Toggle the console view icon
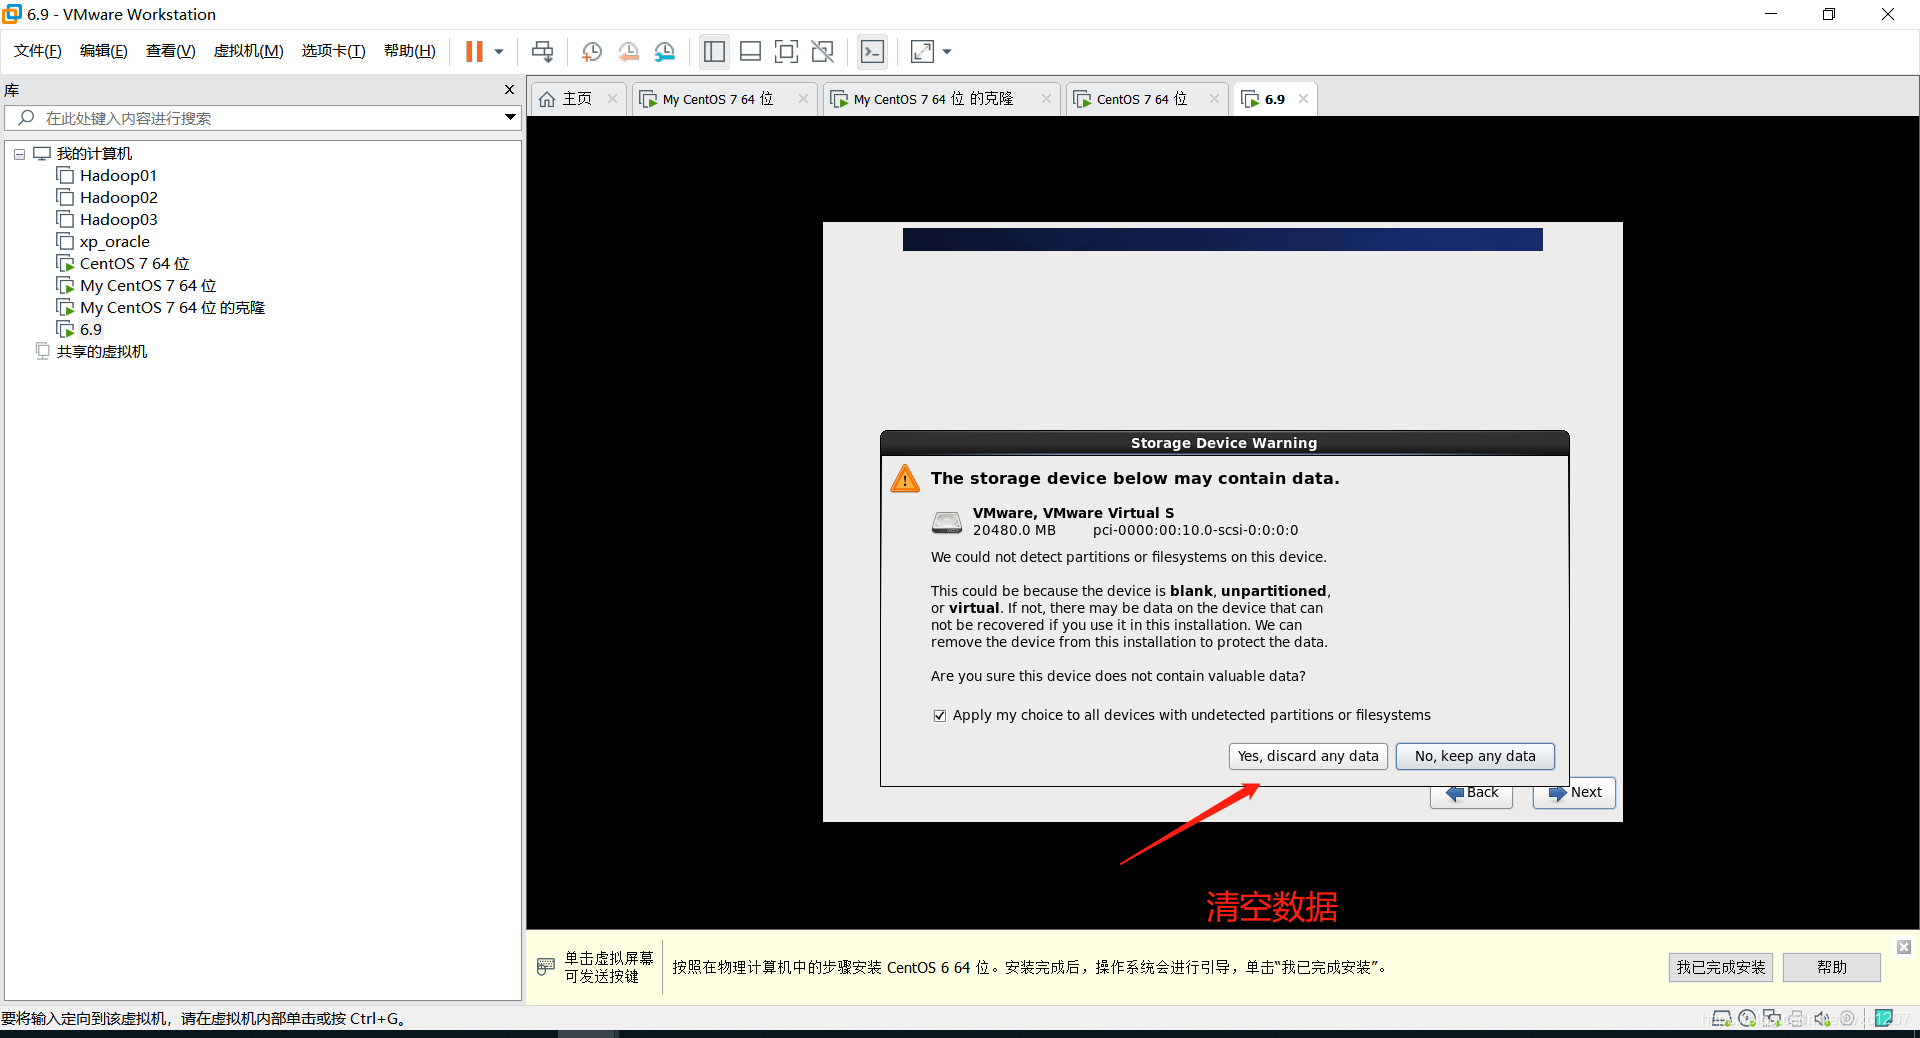Screen dimensions: 1920x1038 click(872, 51)
